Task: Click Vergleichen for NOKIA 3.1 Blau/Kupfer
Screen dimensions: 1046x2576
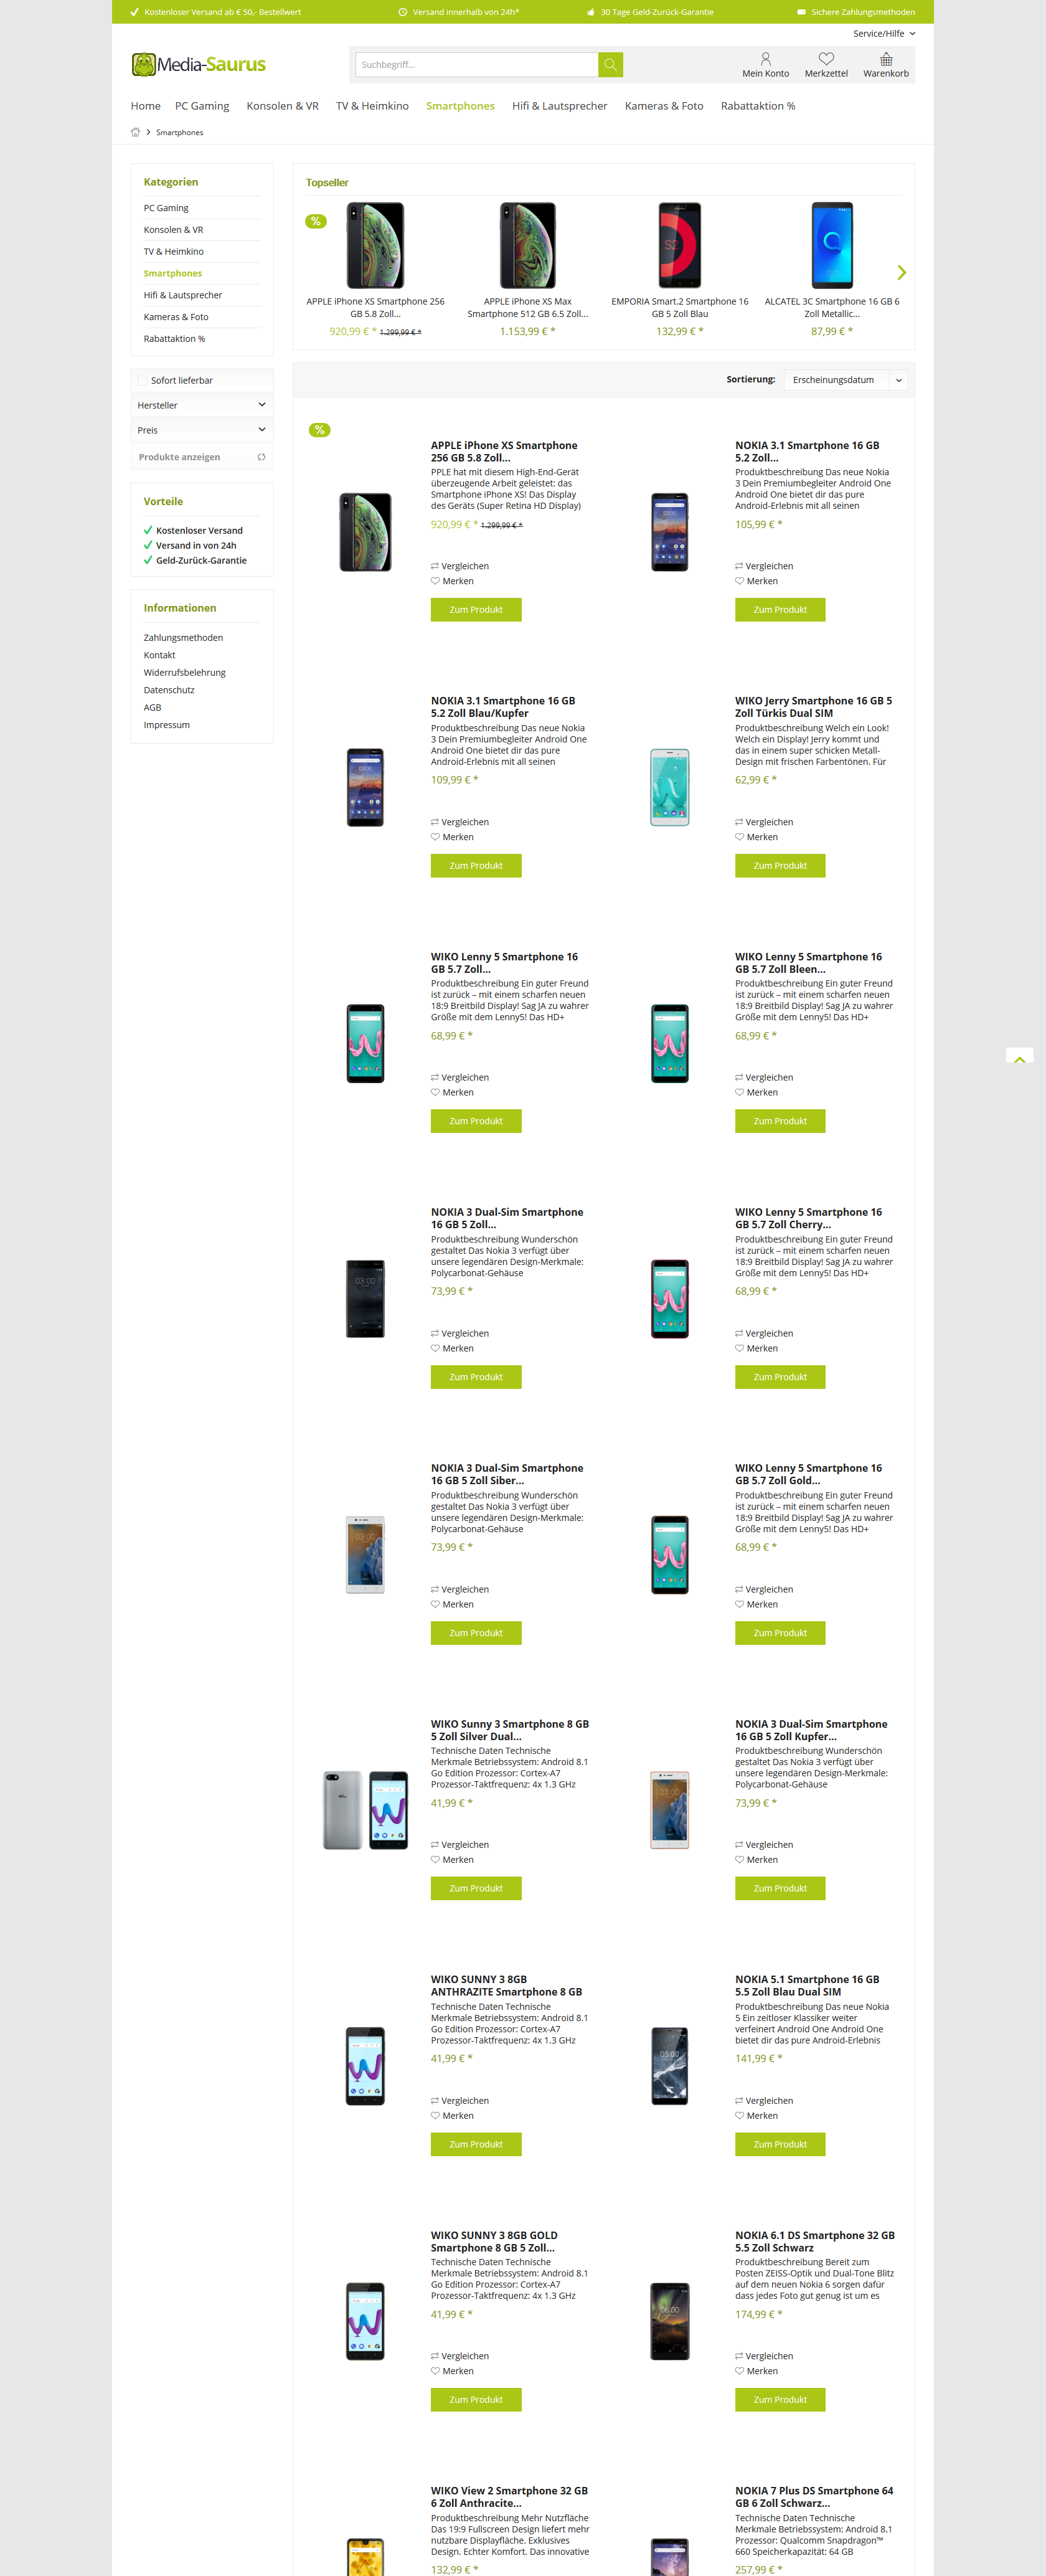Action: click(x=460, y=822)
